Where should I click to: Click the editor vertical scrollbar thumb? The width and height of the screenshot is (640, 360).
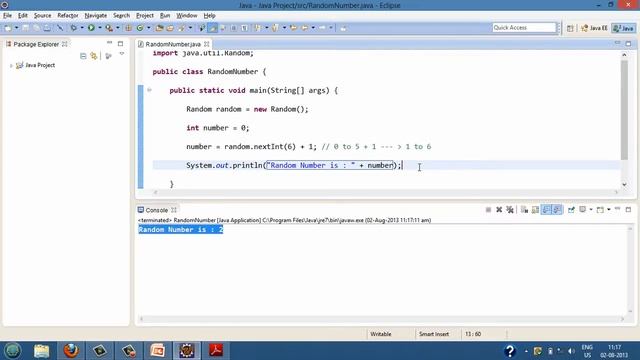[x=624, y=110]
